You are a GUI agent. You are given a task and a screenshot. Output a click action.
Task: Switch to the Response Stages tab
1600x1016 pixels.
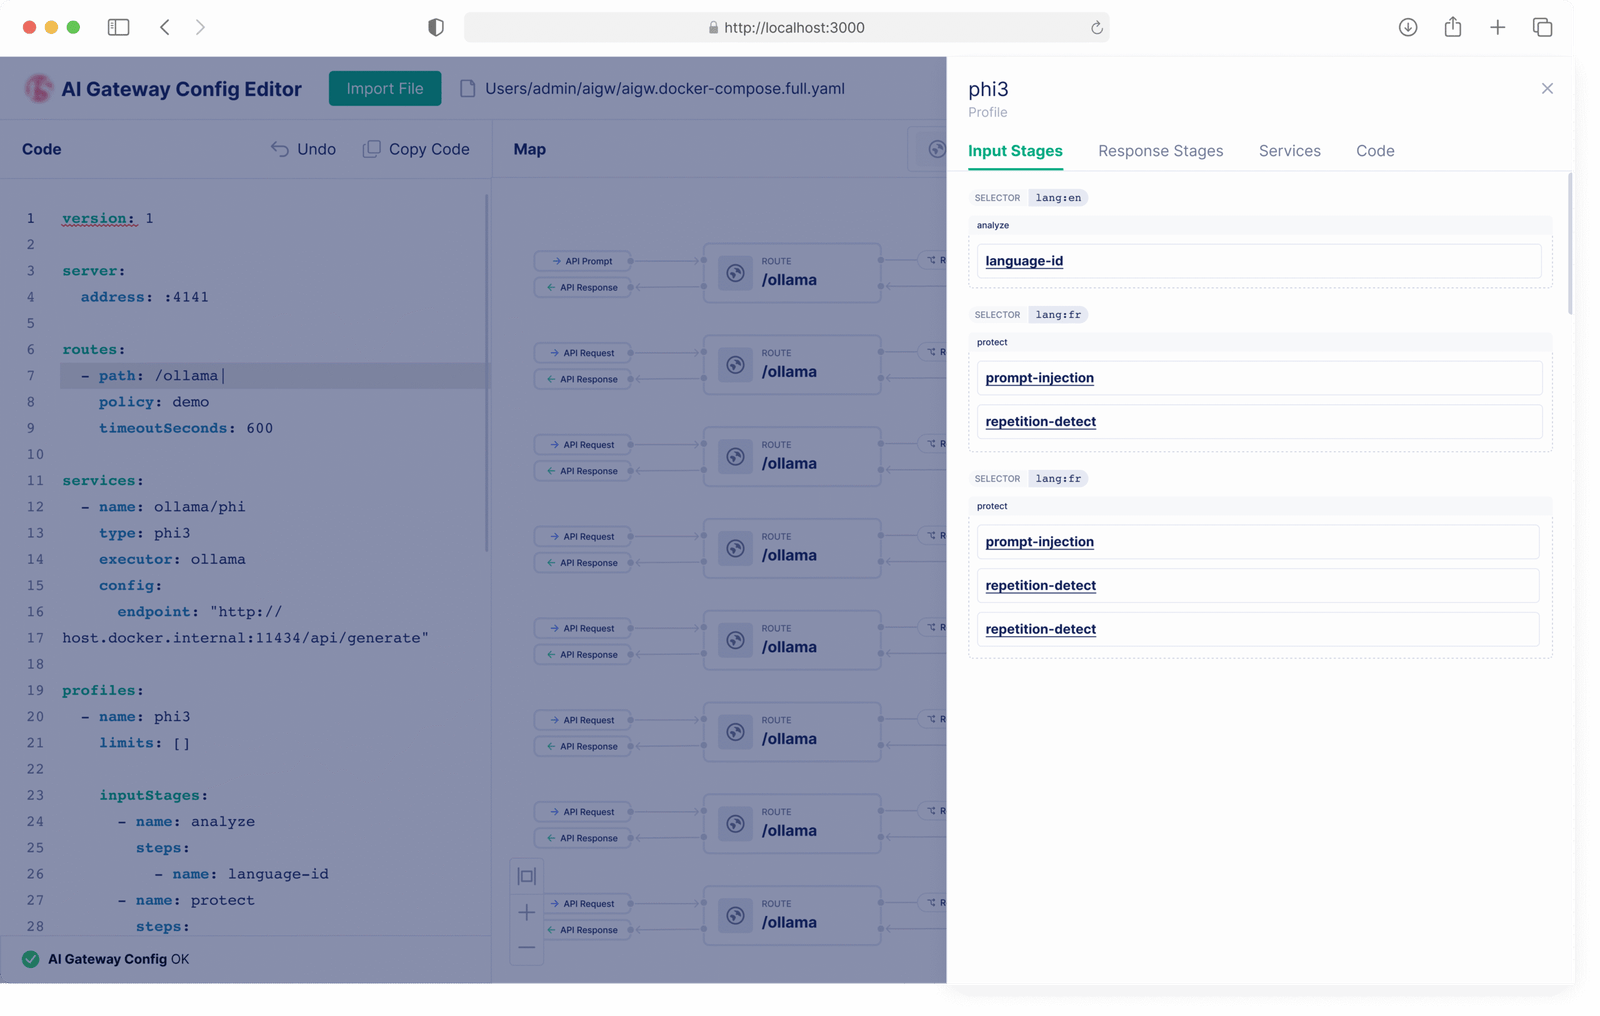pos(1160,151)
